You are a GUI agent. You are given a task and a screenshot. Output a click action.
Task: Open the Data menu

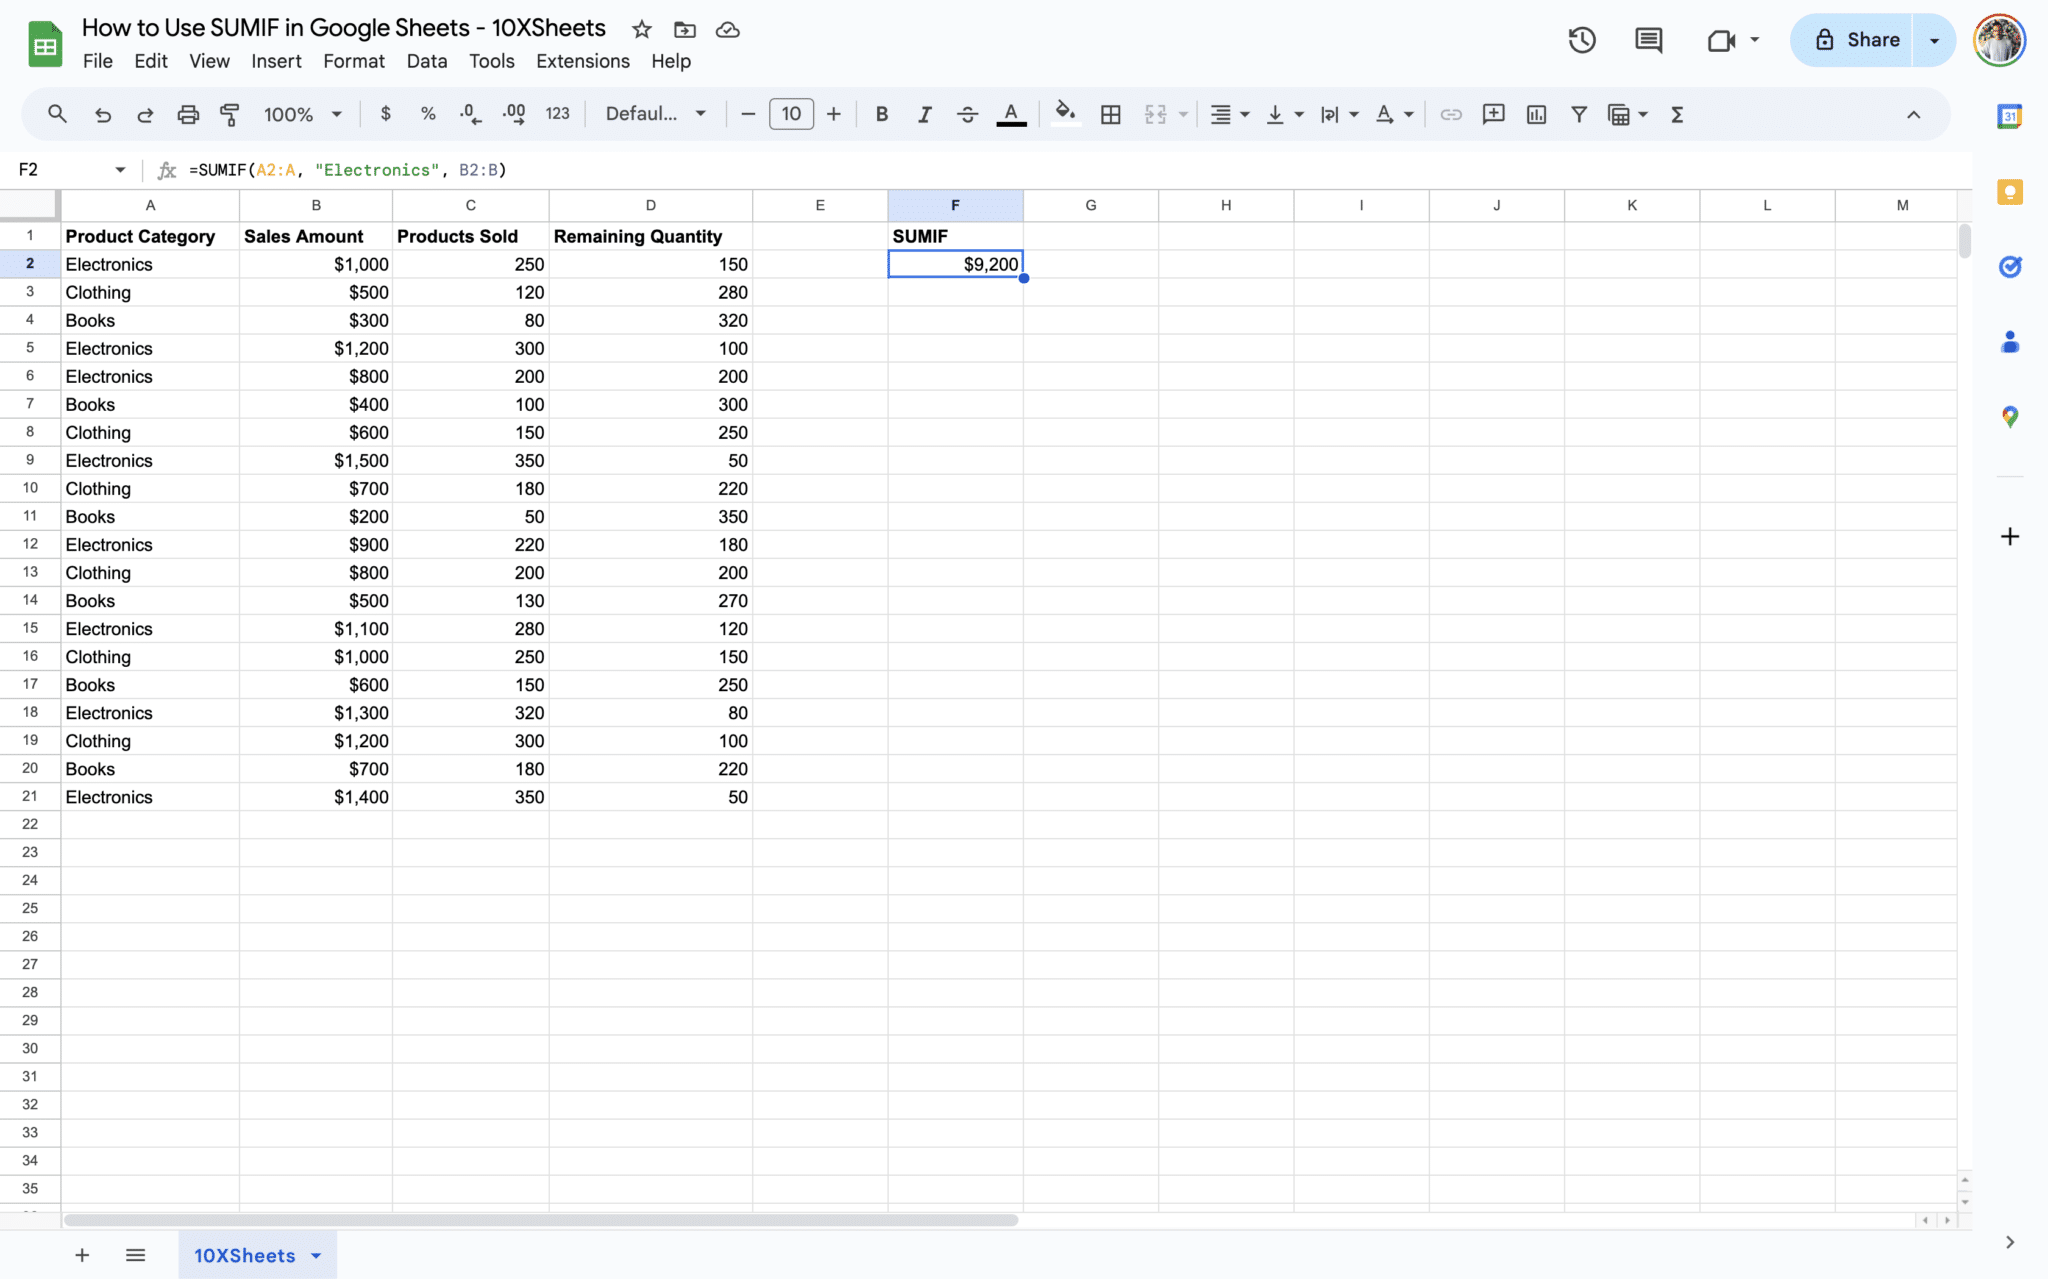point(426,61)
